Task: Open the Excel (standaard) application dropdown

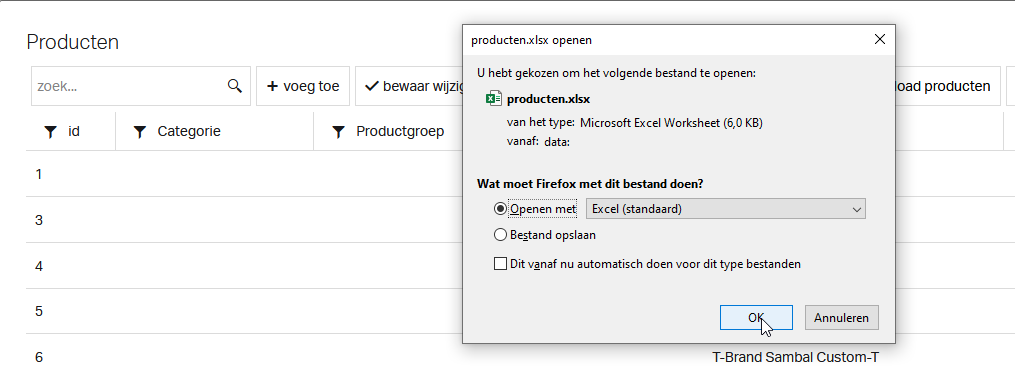Action: [x=725, y=209]
